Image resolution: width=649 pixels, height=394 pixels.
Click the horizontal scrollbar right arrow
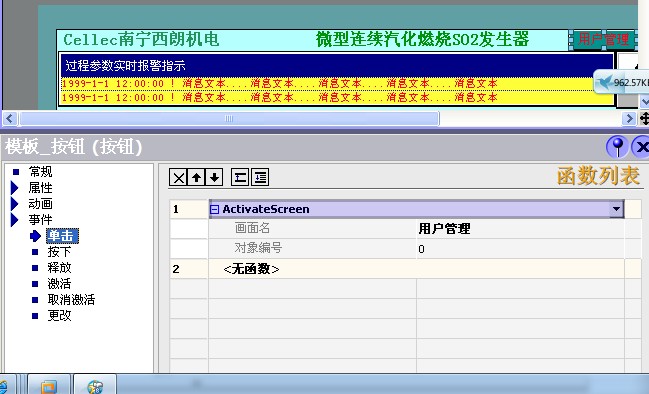[629, 119]
